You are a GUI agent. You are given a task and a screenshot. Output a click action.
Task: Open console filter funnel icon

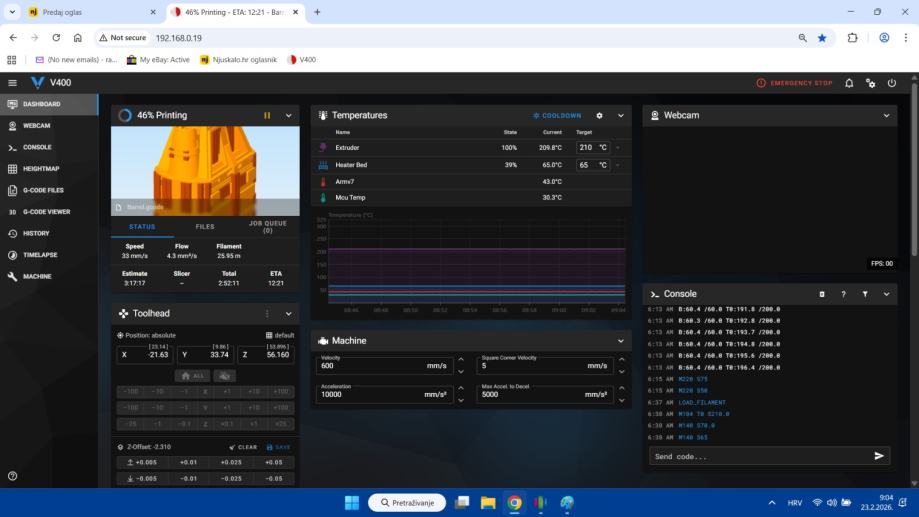point(865,294)
